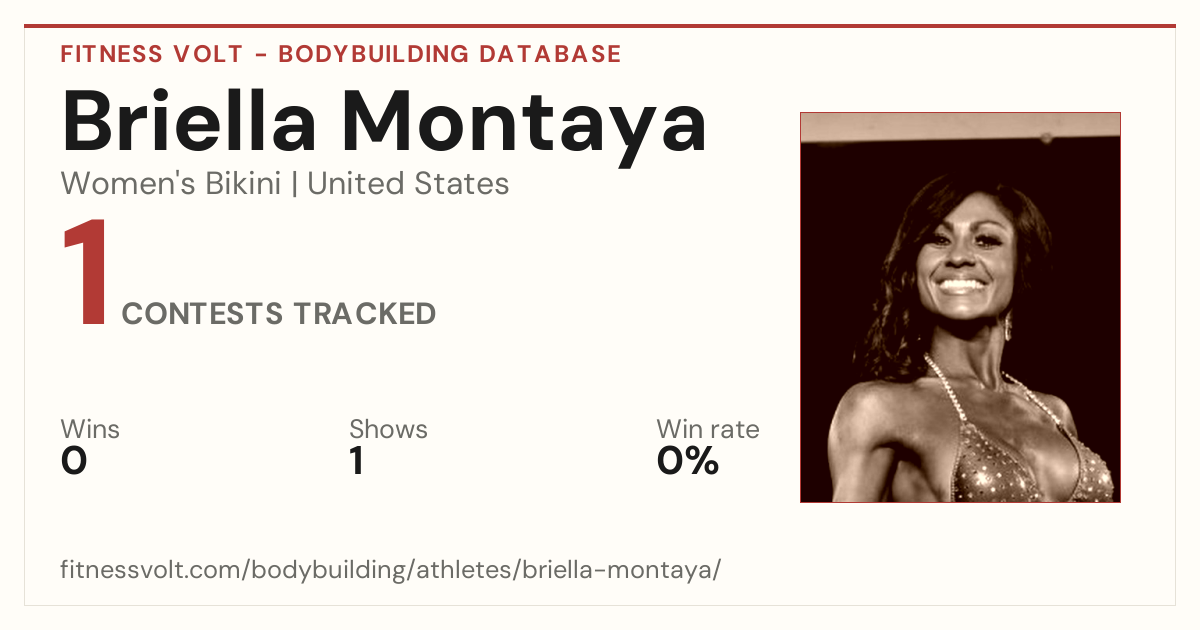Click the Shows value 1
The image size is (1200, 630).
click(x=356, y=461)
